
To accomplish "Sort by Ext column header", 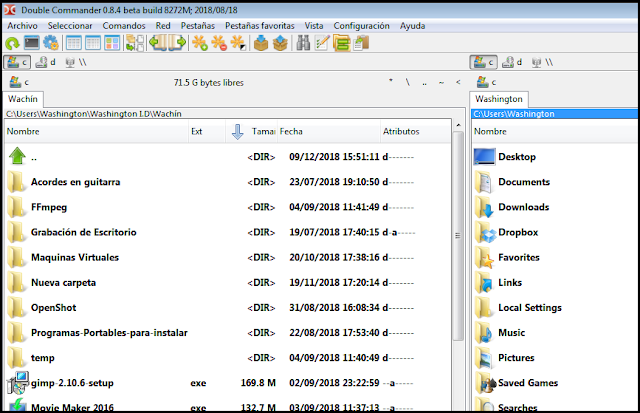I will point(207,131).
